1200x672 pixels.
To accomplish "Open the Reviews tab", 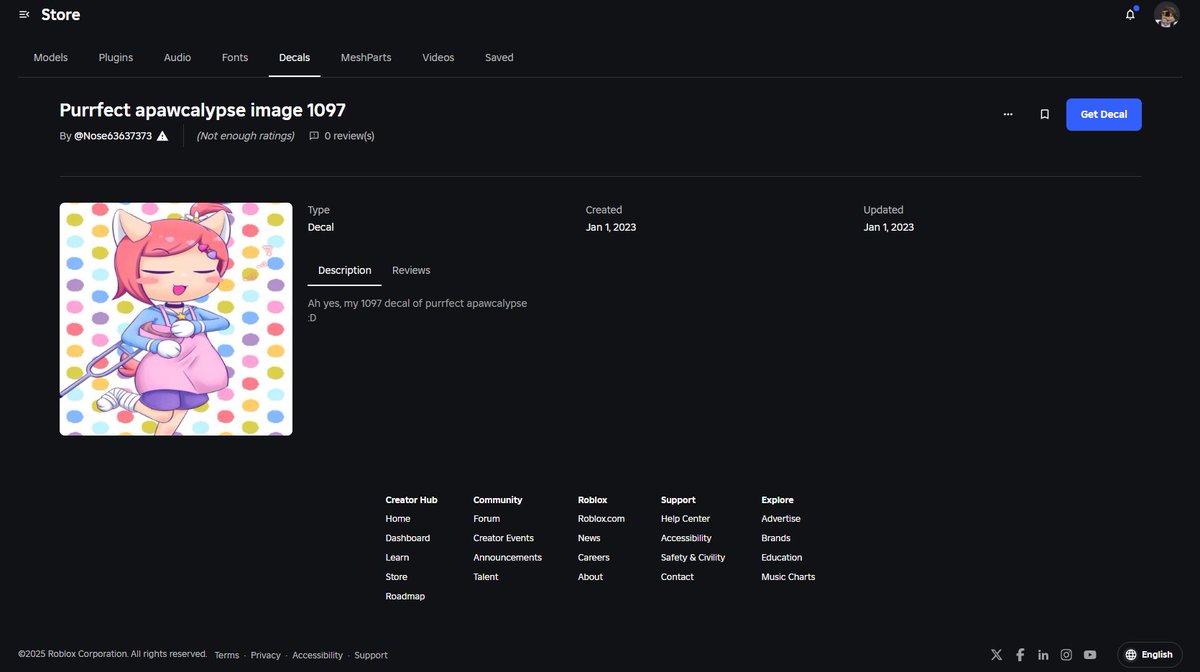I will tap(411, 270).
